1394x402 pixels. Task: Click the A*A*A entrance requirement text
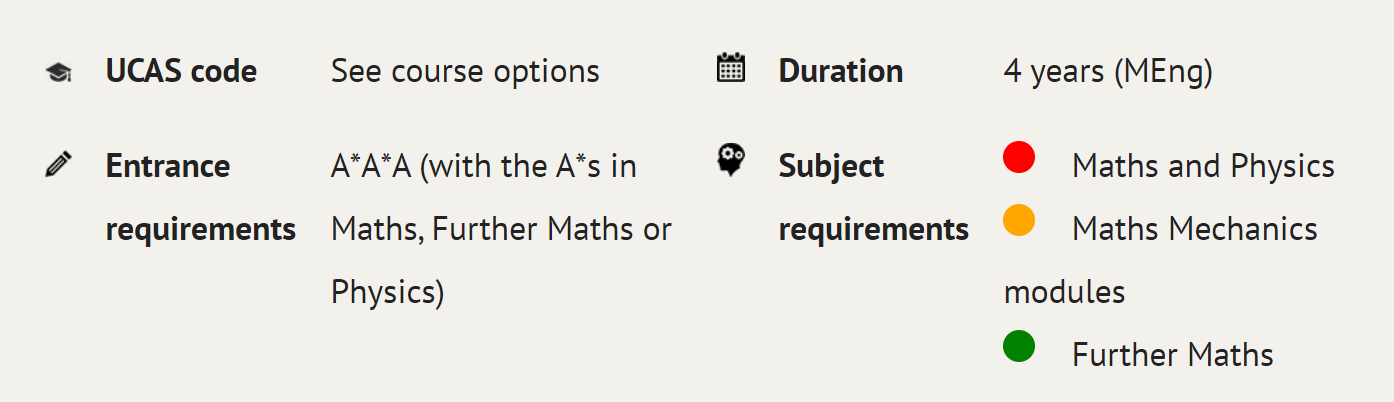click(484, 166)
